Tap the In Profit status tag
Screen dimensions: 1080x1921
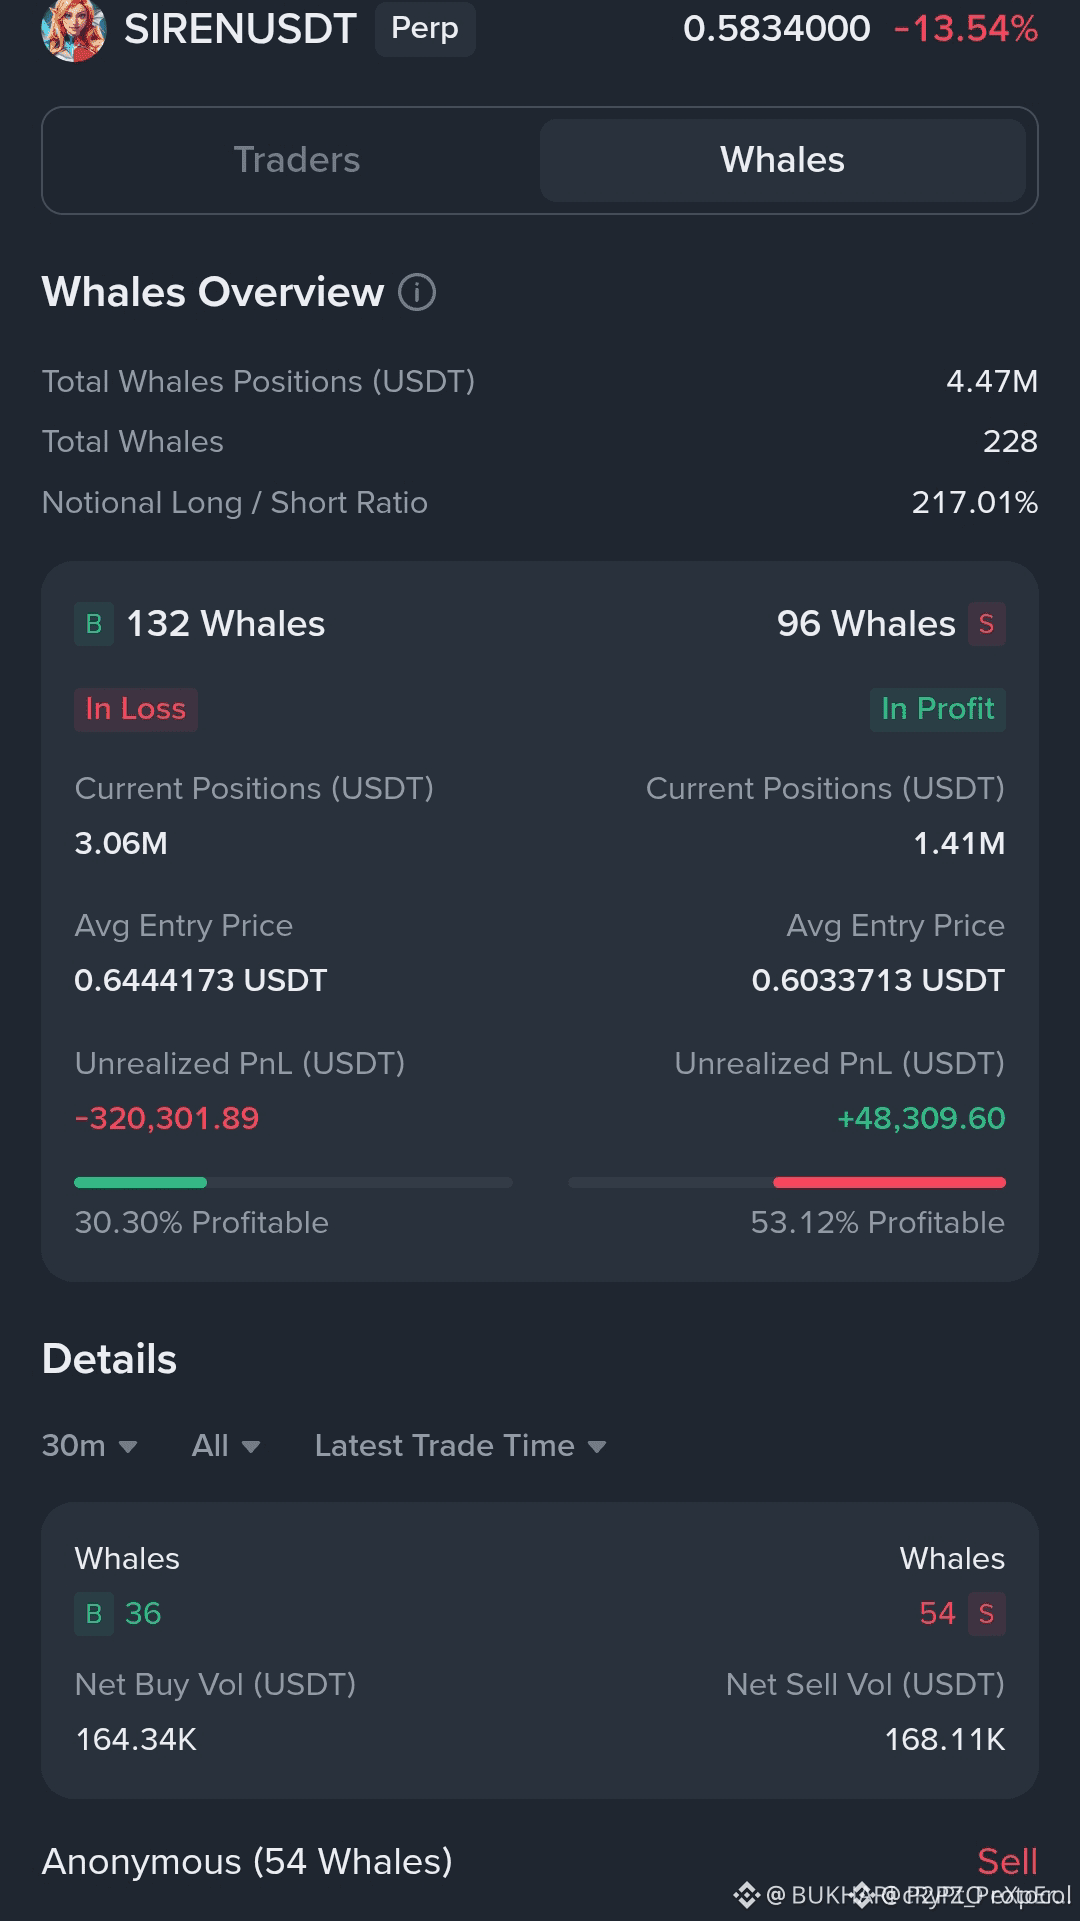point(937,709)
